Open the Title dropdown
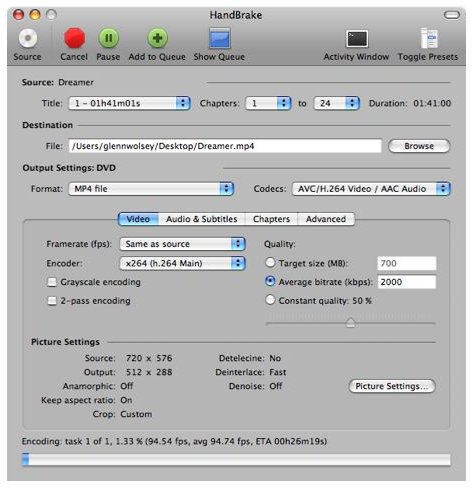Image resolution: width=473 pixels, height=488 pixels. pyautogui.click(x=129, y=103)
